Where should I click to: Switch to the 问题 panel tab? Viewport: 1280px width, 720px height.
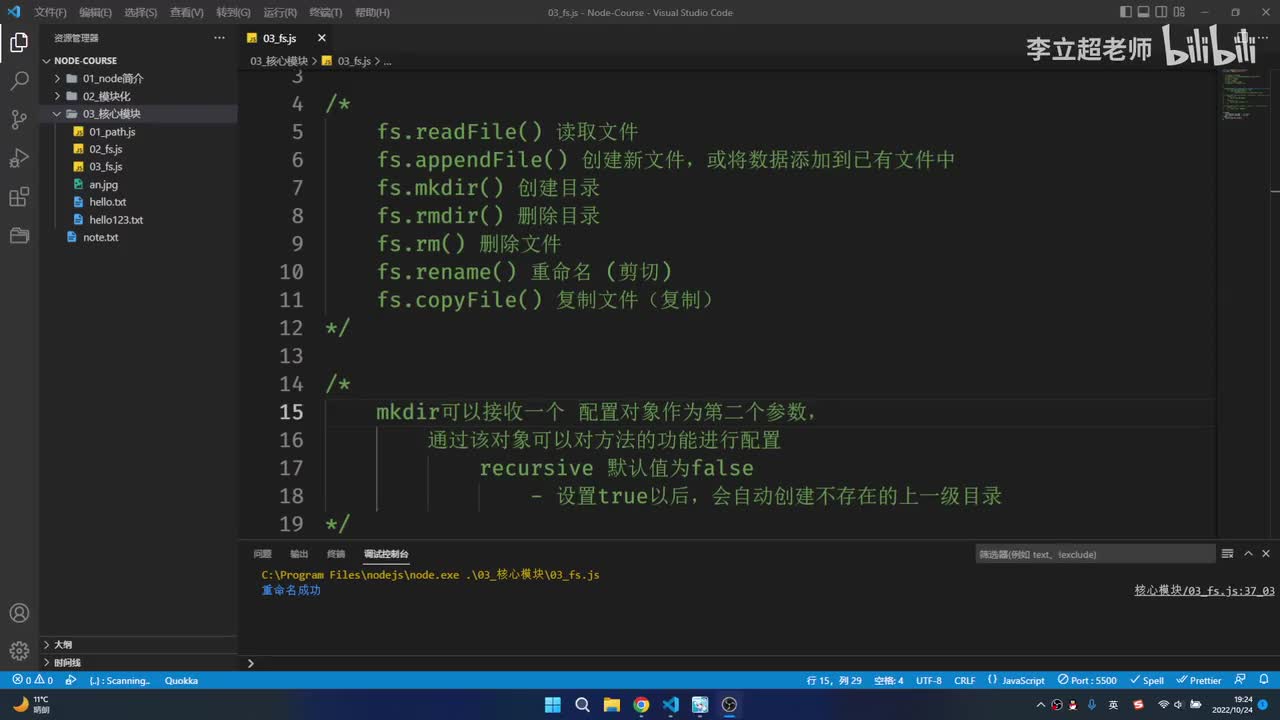click(x=262, y=554)
